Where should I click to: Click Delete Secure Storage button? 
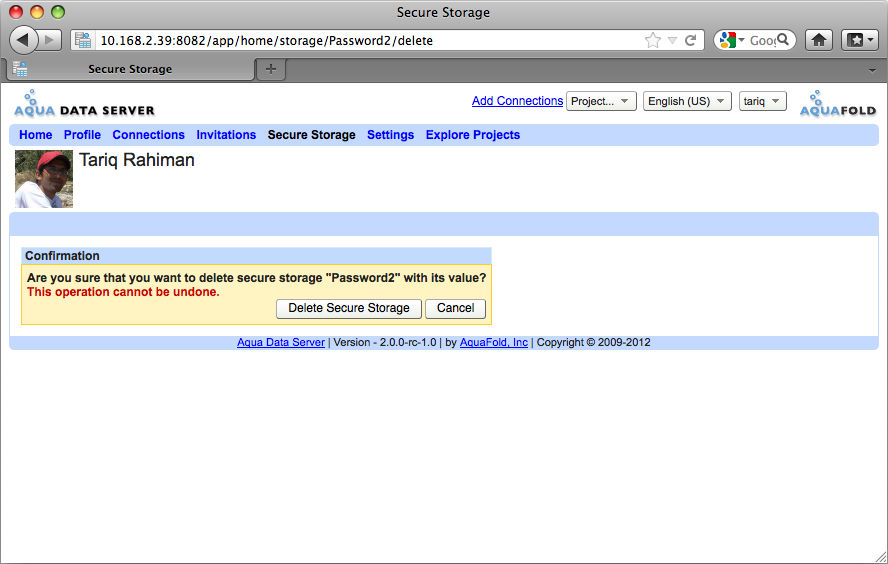(x=349, y=309)
